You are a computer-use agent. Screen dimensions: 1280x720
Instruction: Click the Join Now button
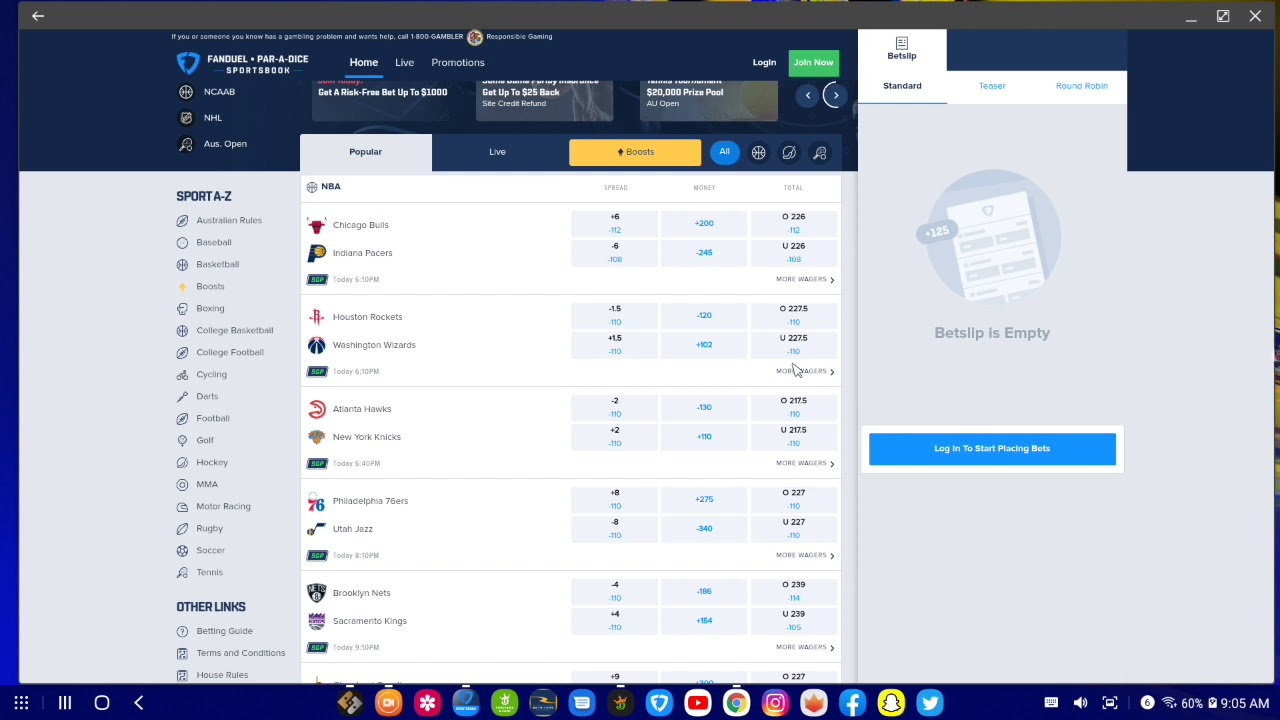813,63
